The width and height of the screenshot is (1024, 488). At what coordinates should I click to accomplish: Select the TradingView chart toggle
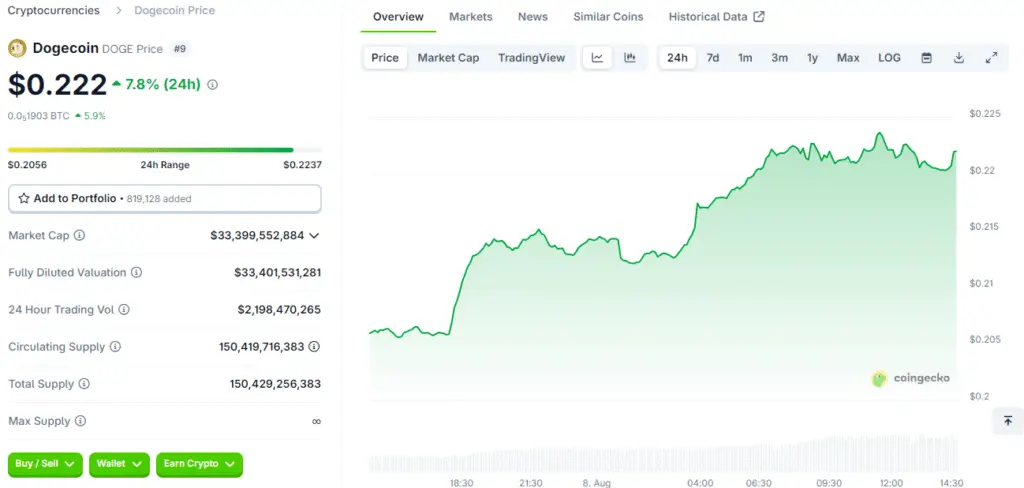coord(532,57)
